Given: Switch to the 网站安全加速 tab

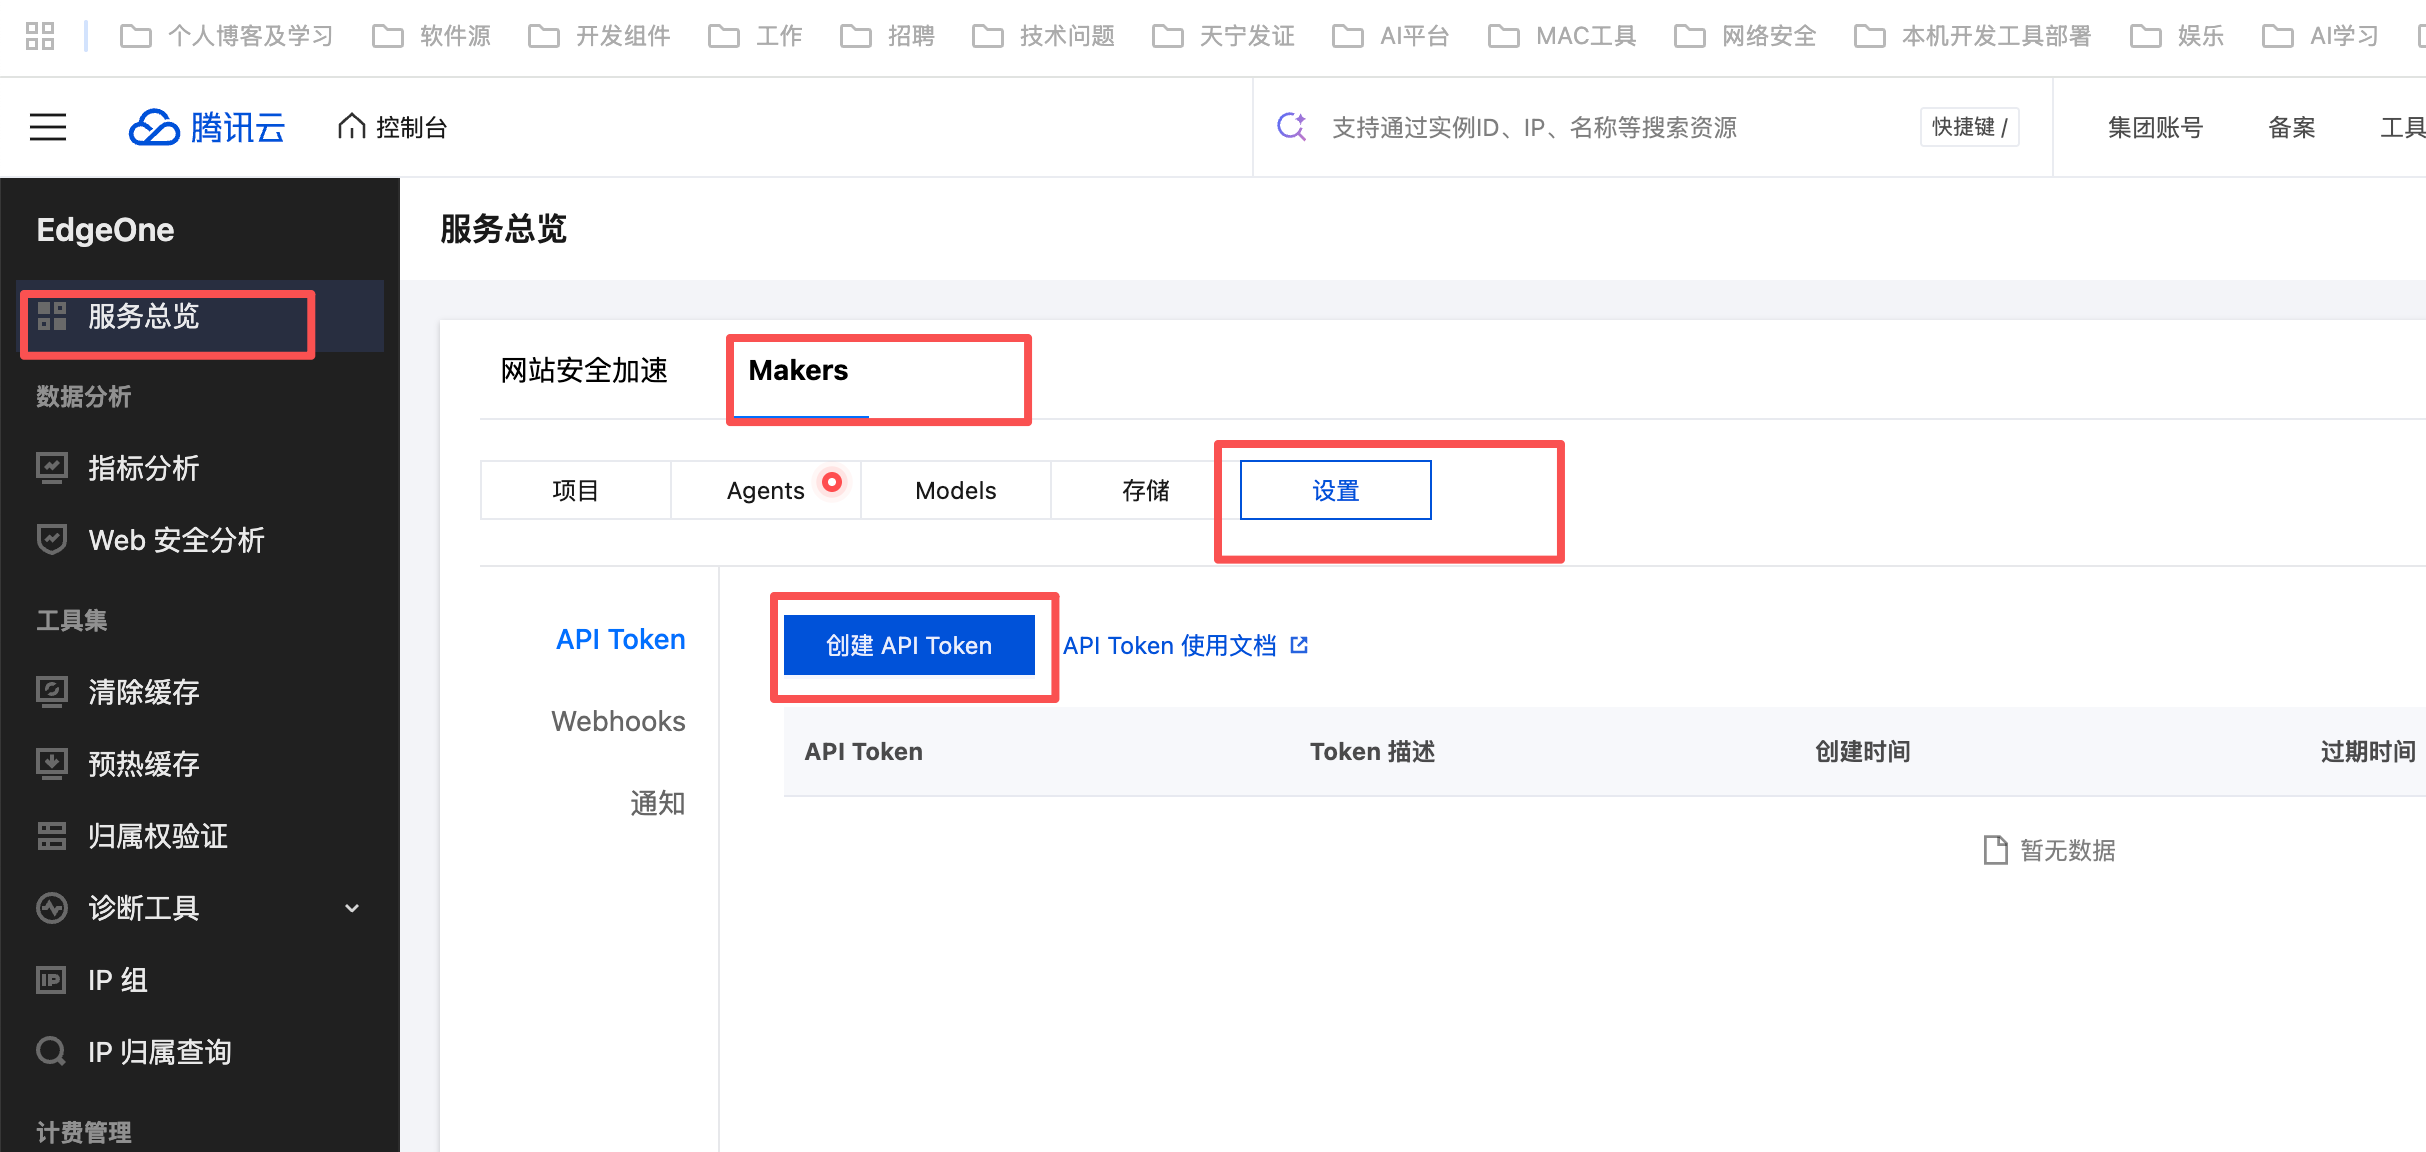Looking at the screenshot, I should (x=584, y=371).
